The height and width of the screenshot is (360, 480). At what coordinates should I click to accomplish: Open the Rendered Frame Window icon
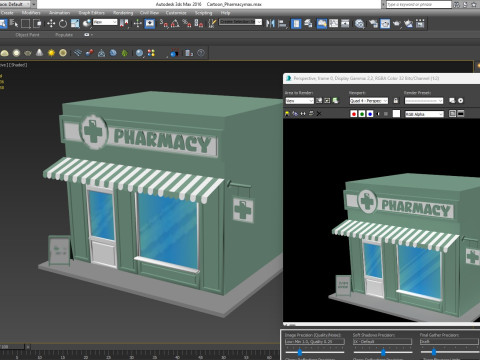coord(385,23)
